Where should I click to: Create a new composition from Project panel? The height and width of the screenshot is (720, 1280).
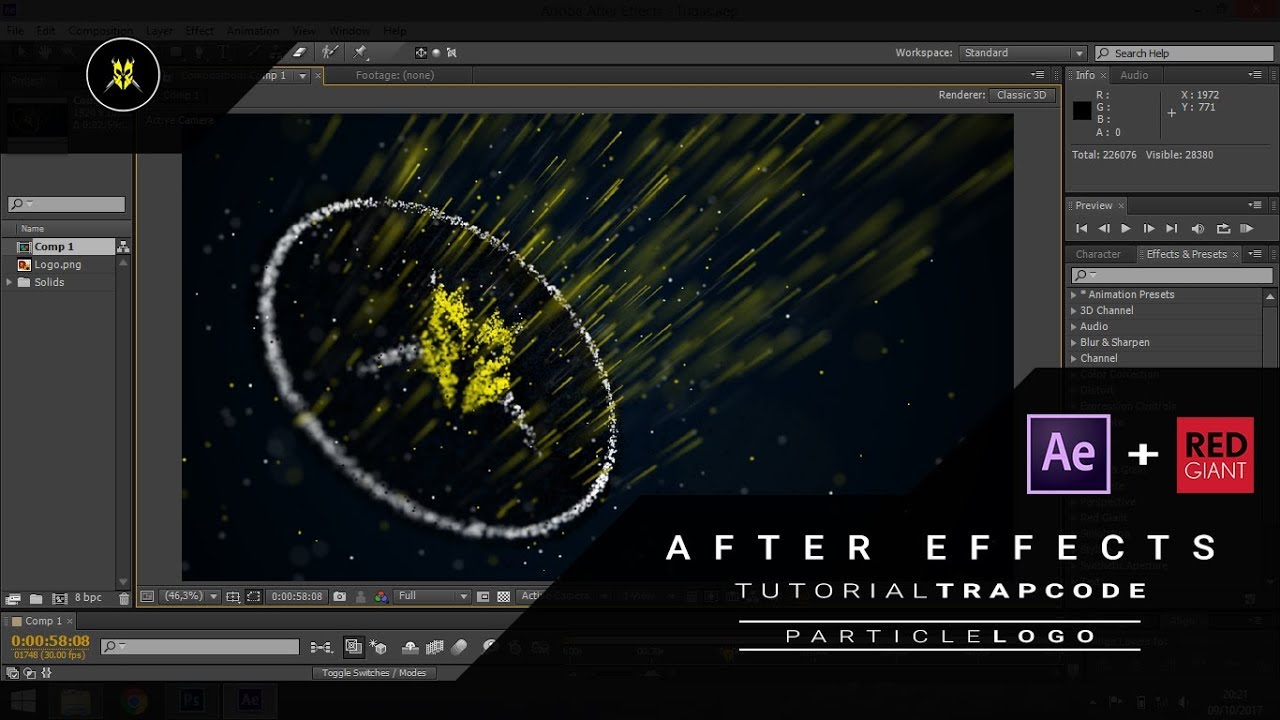59,598
